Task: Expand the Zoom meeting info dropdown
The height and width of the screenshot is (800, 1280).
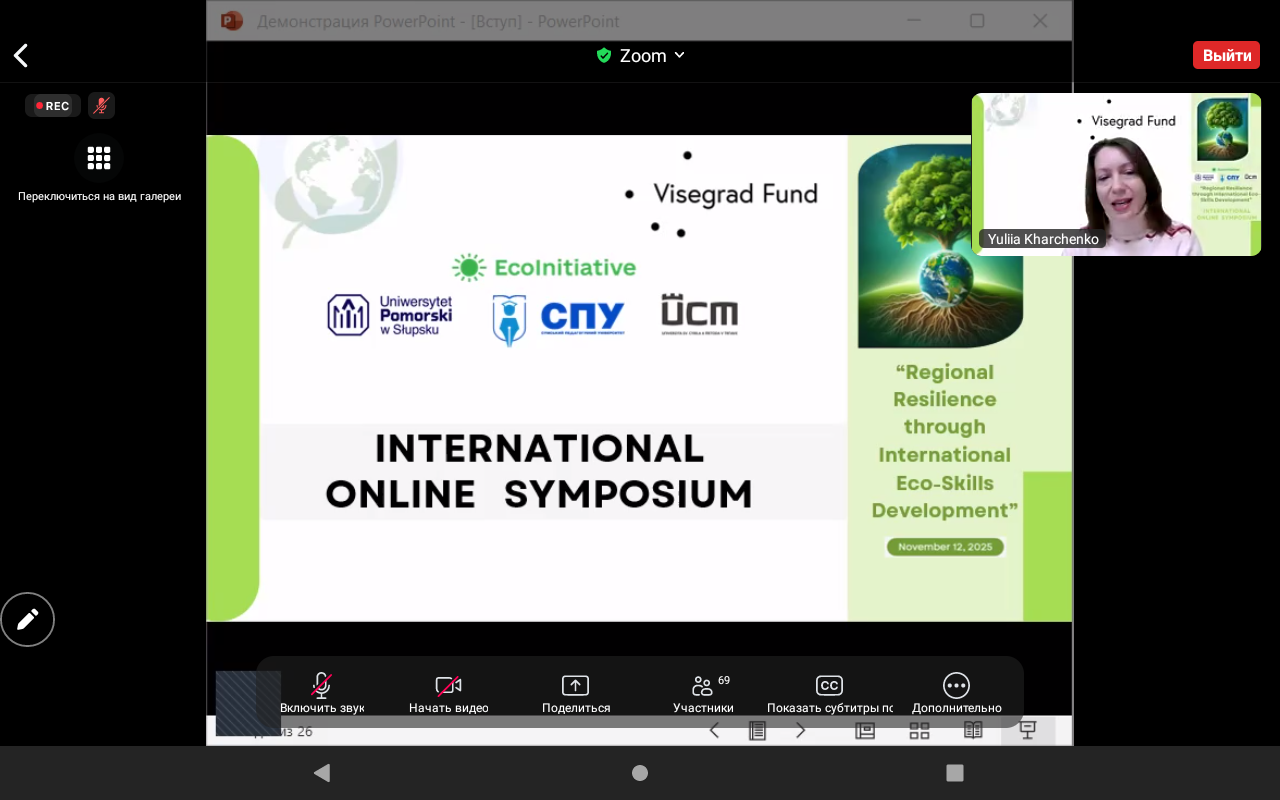Action: [680, 56]
